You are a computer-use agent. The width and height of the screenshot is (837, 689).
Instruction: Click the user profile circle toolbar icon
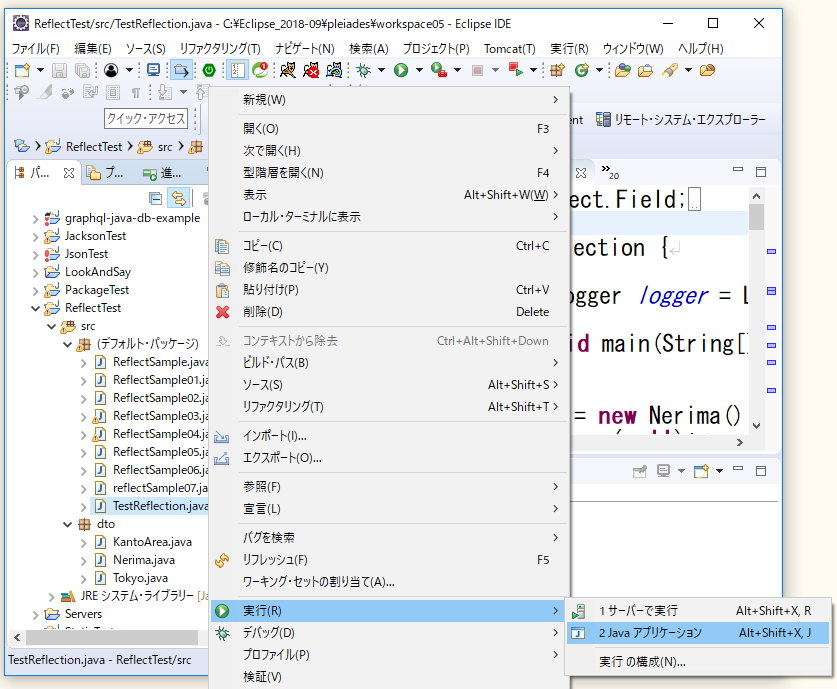tap(110, 70)
